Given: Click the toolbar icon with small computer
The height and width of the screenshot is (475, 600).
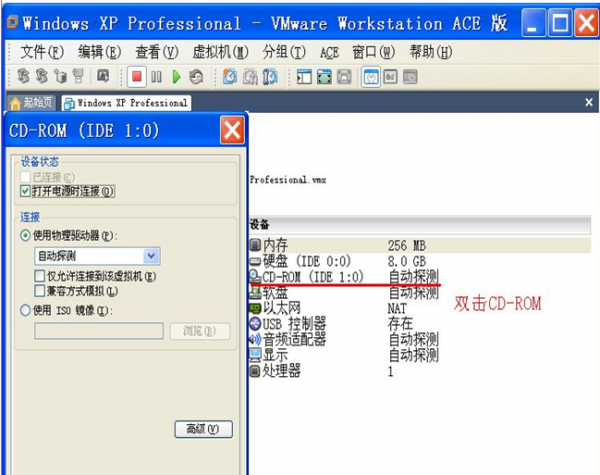Looking at the screenshot, I should 60,76.
